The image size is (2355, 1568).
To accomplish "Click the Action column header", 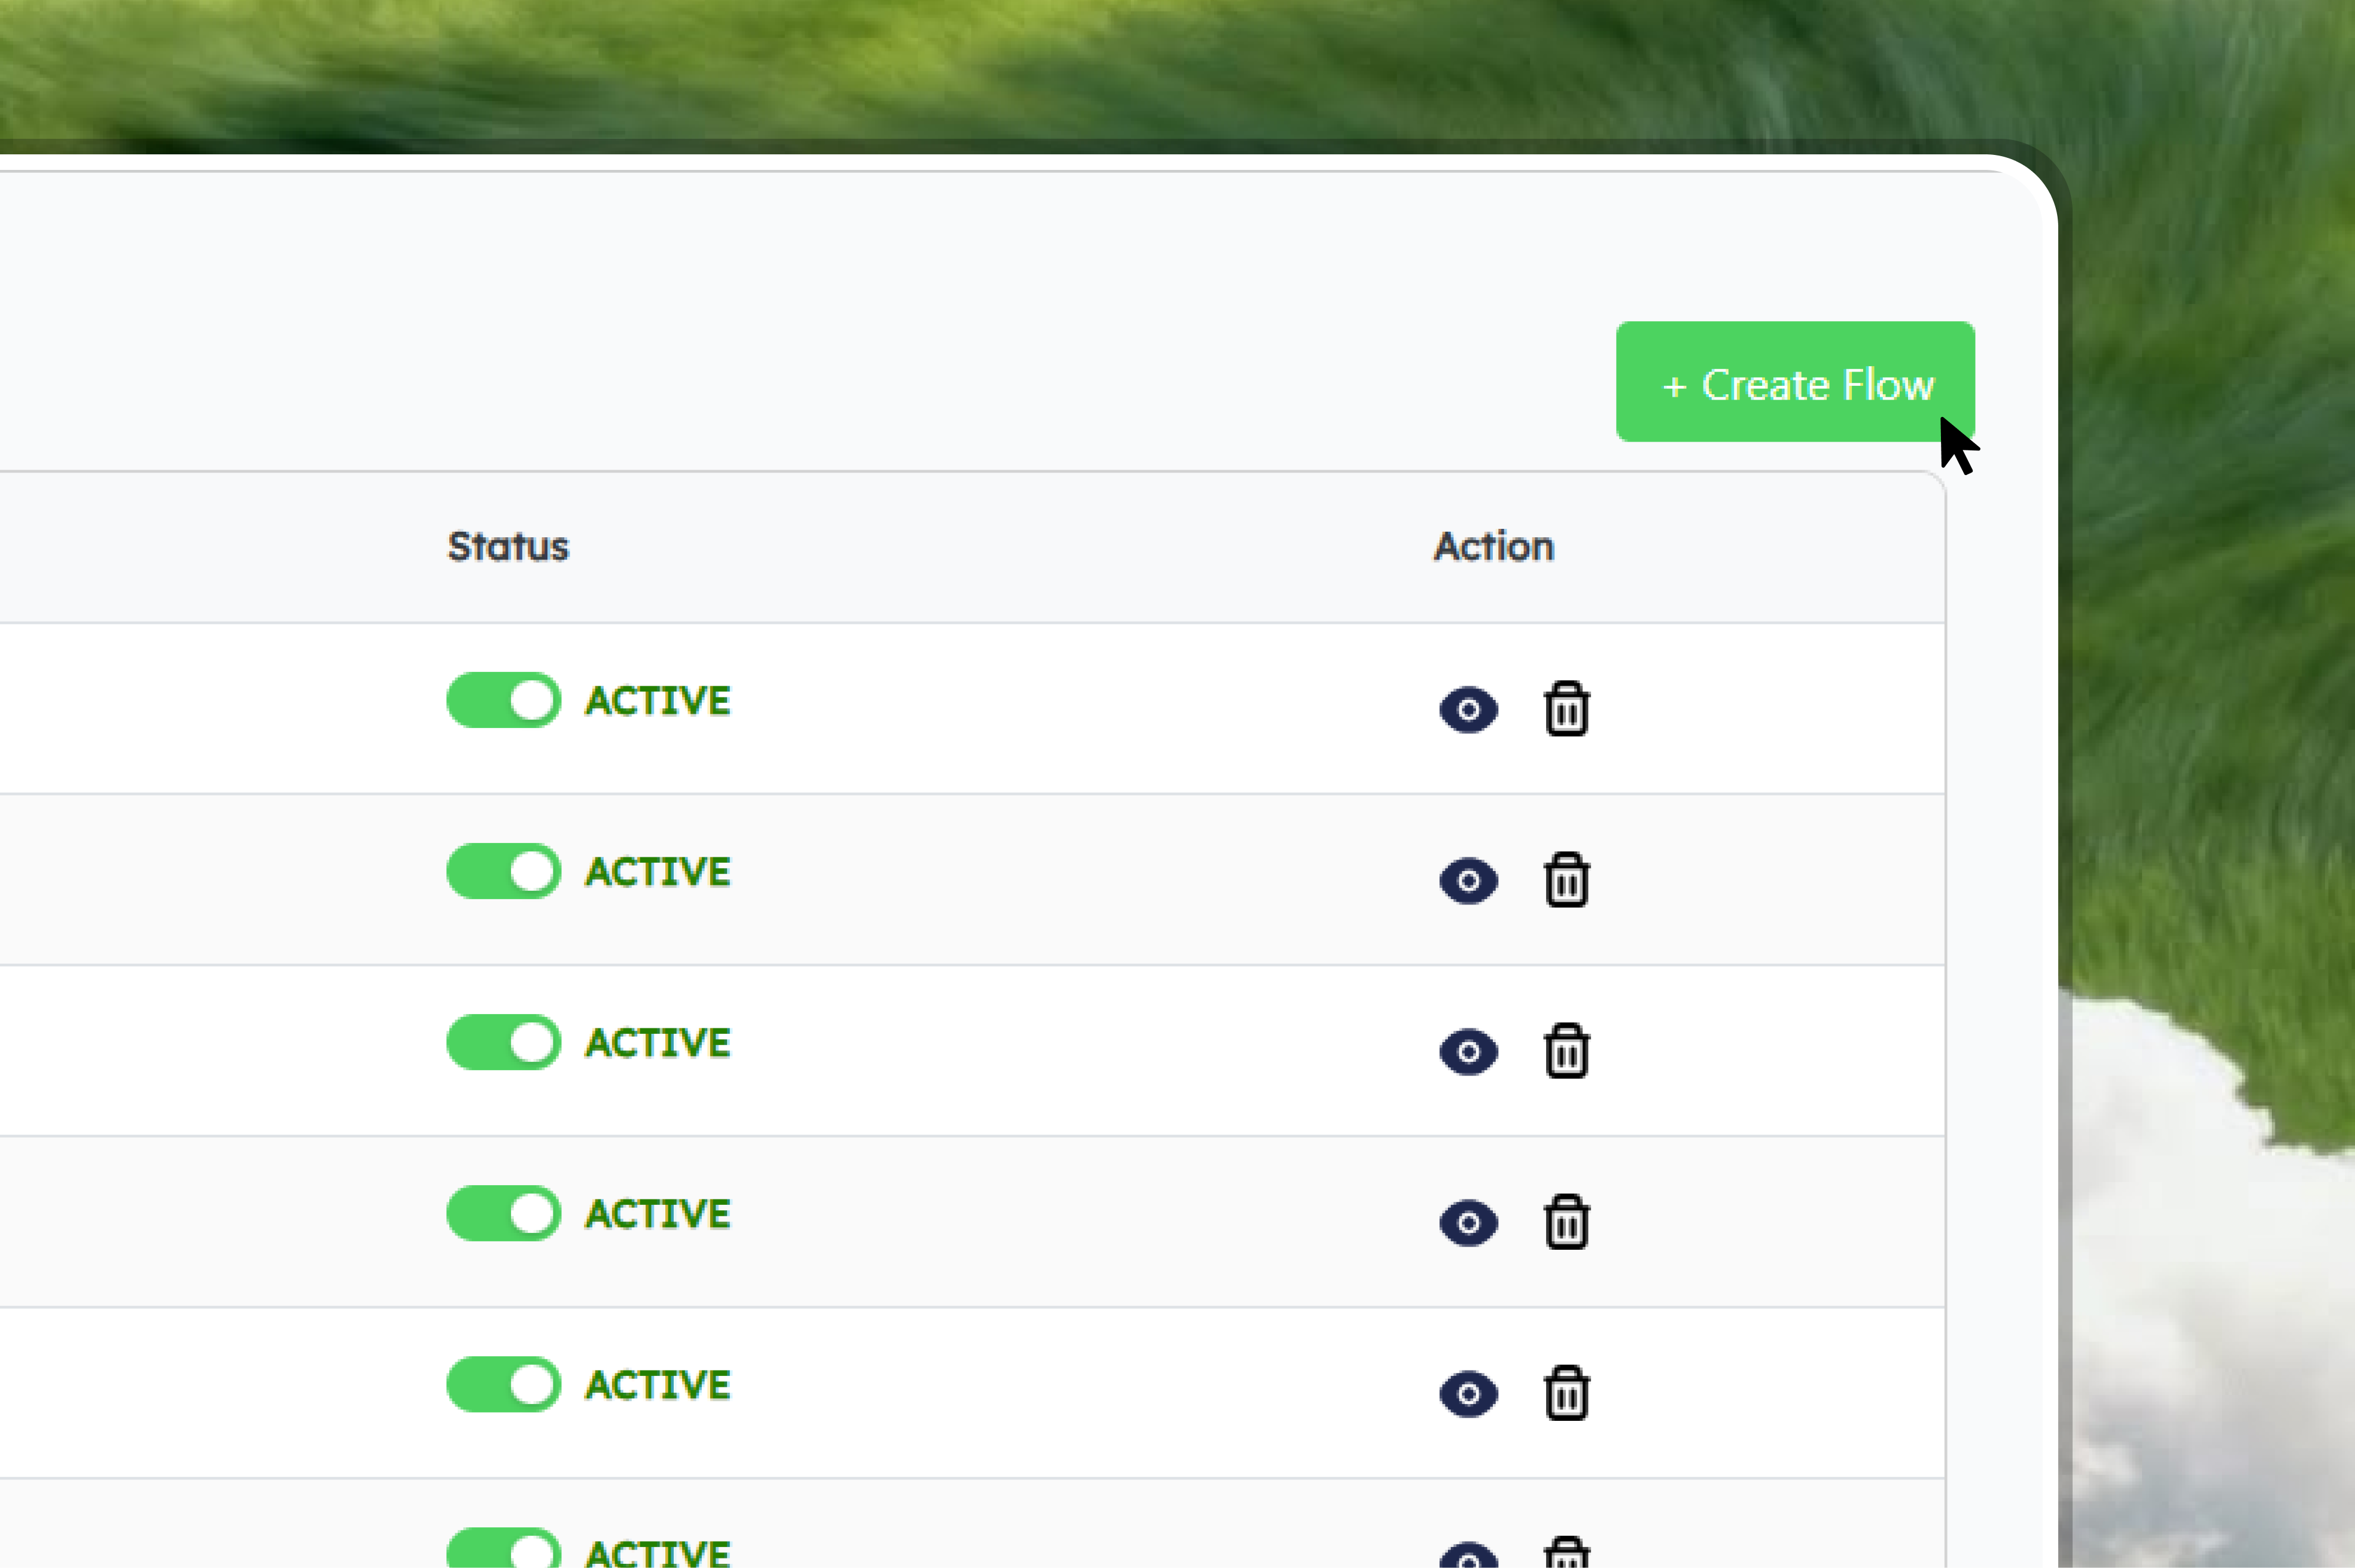I will [1494, 547].
